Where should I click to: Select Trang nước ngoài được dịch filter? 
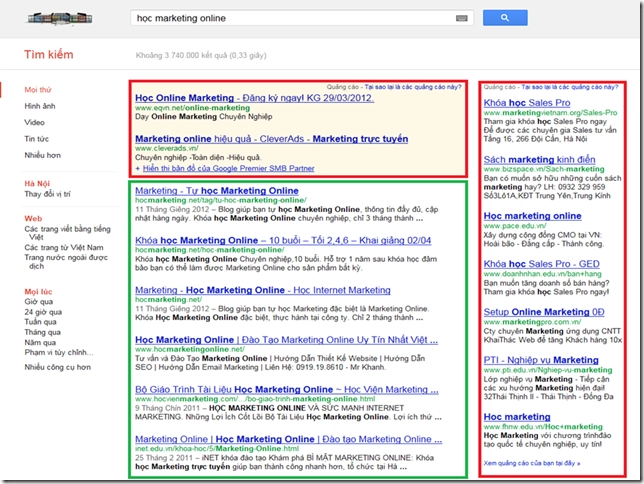(66, 262)
